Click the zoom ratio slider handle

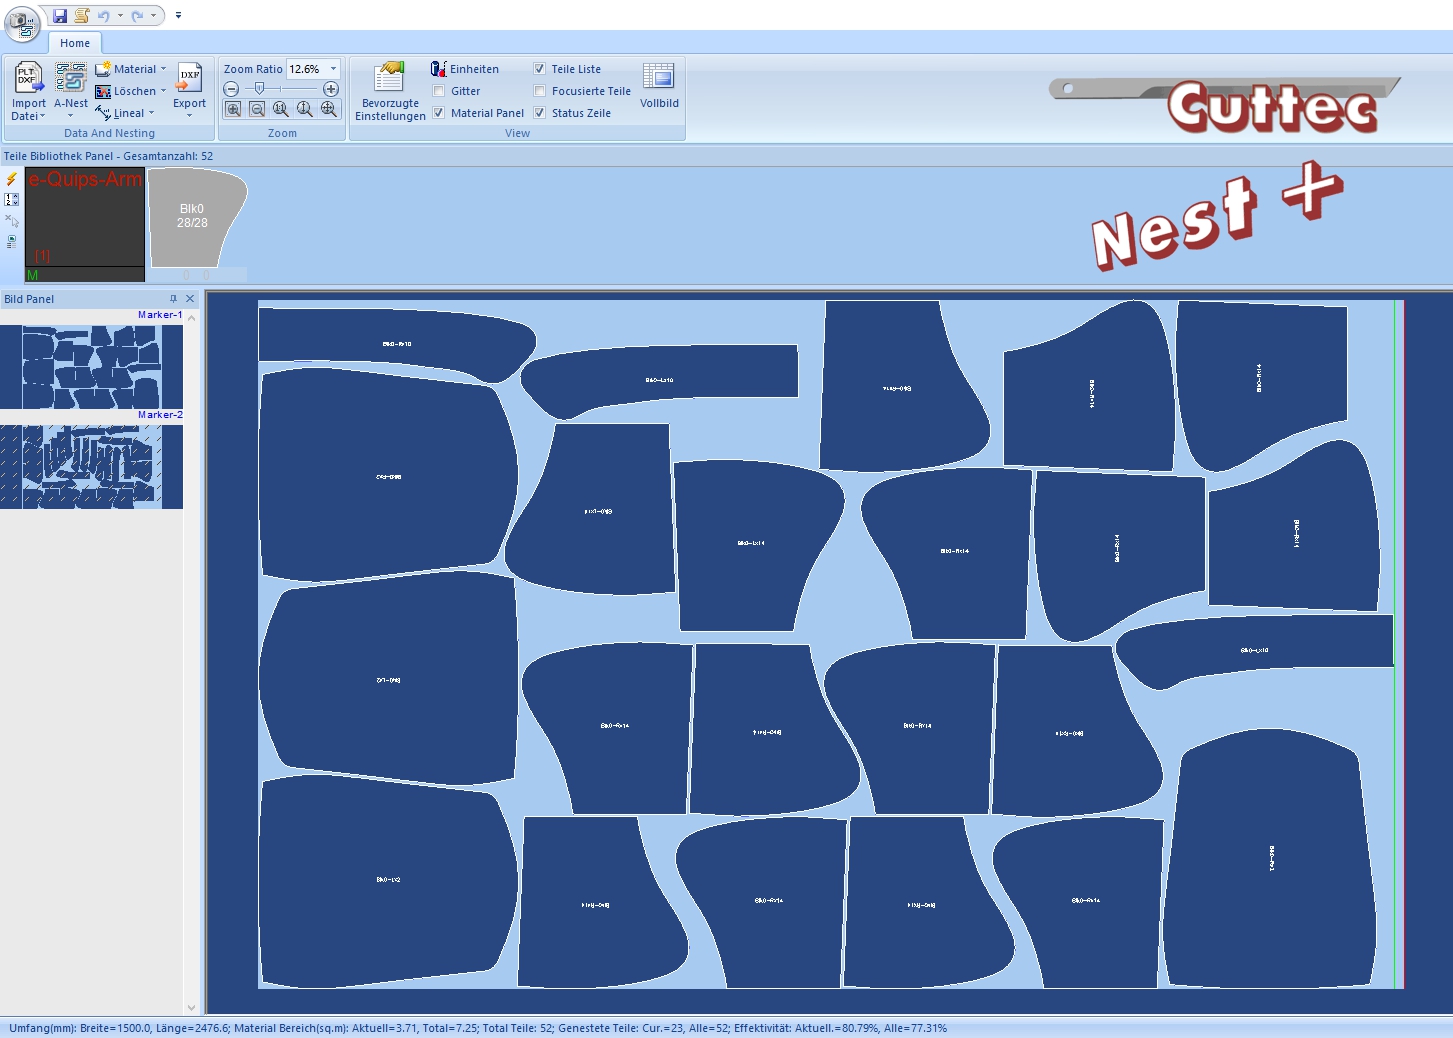click(260, 89)
